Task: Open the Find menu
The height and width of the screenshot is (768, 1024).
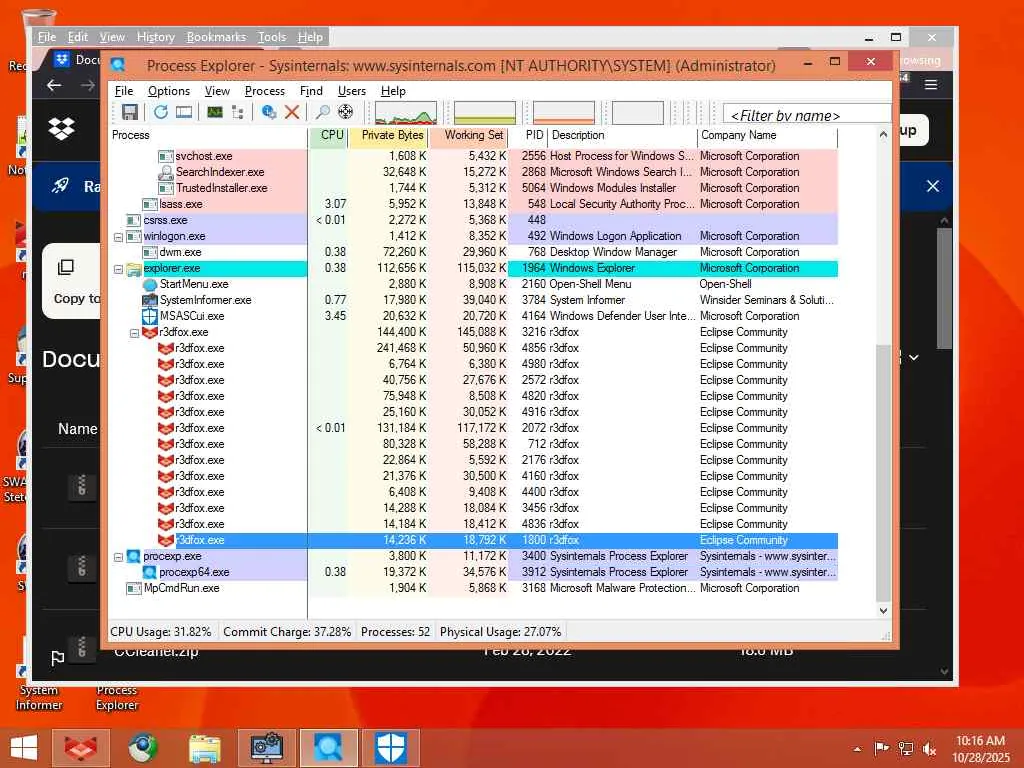Action: [311, 91]
